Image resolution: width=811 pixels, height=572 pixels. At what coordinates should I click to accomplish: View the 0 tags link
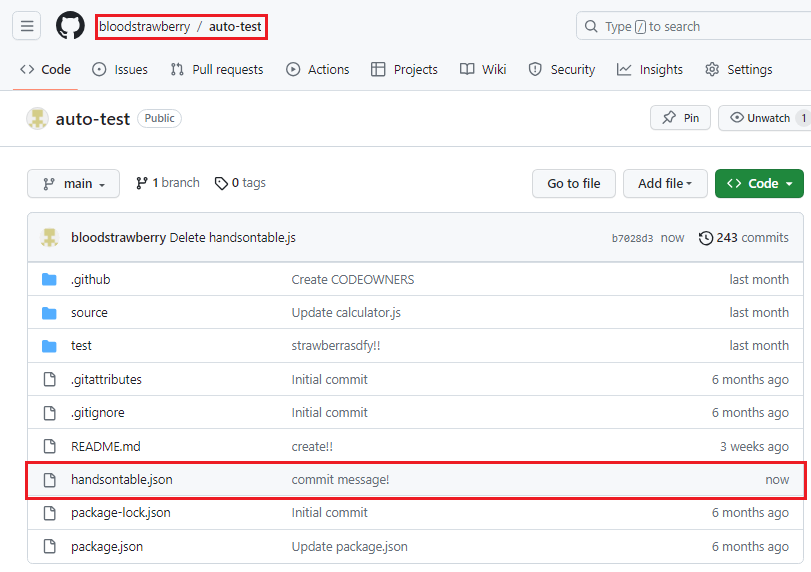click(240, 183)
